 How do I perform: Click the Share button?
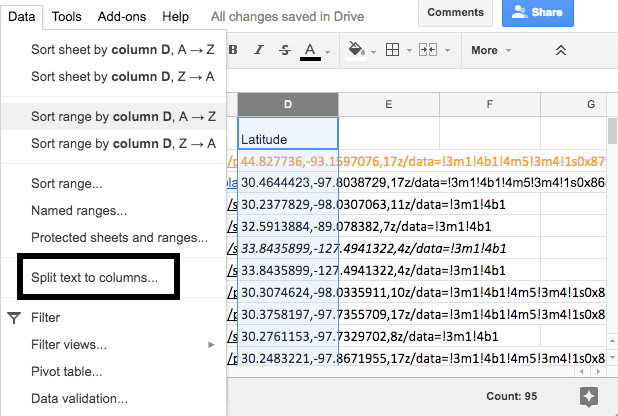tap(538, 13)
